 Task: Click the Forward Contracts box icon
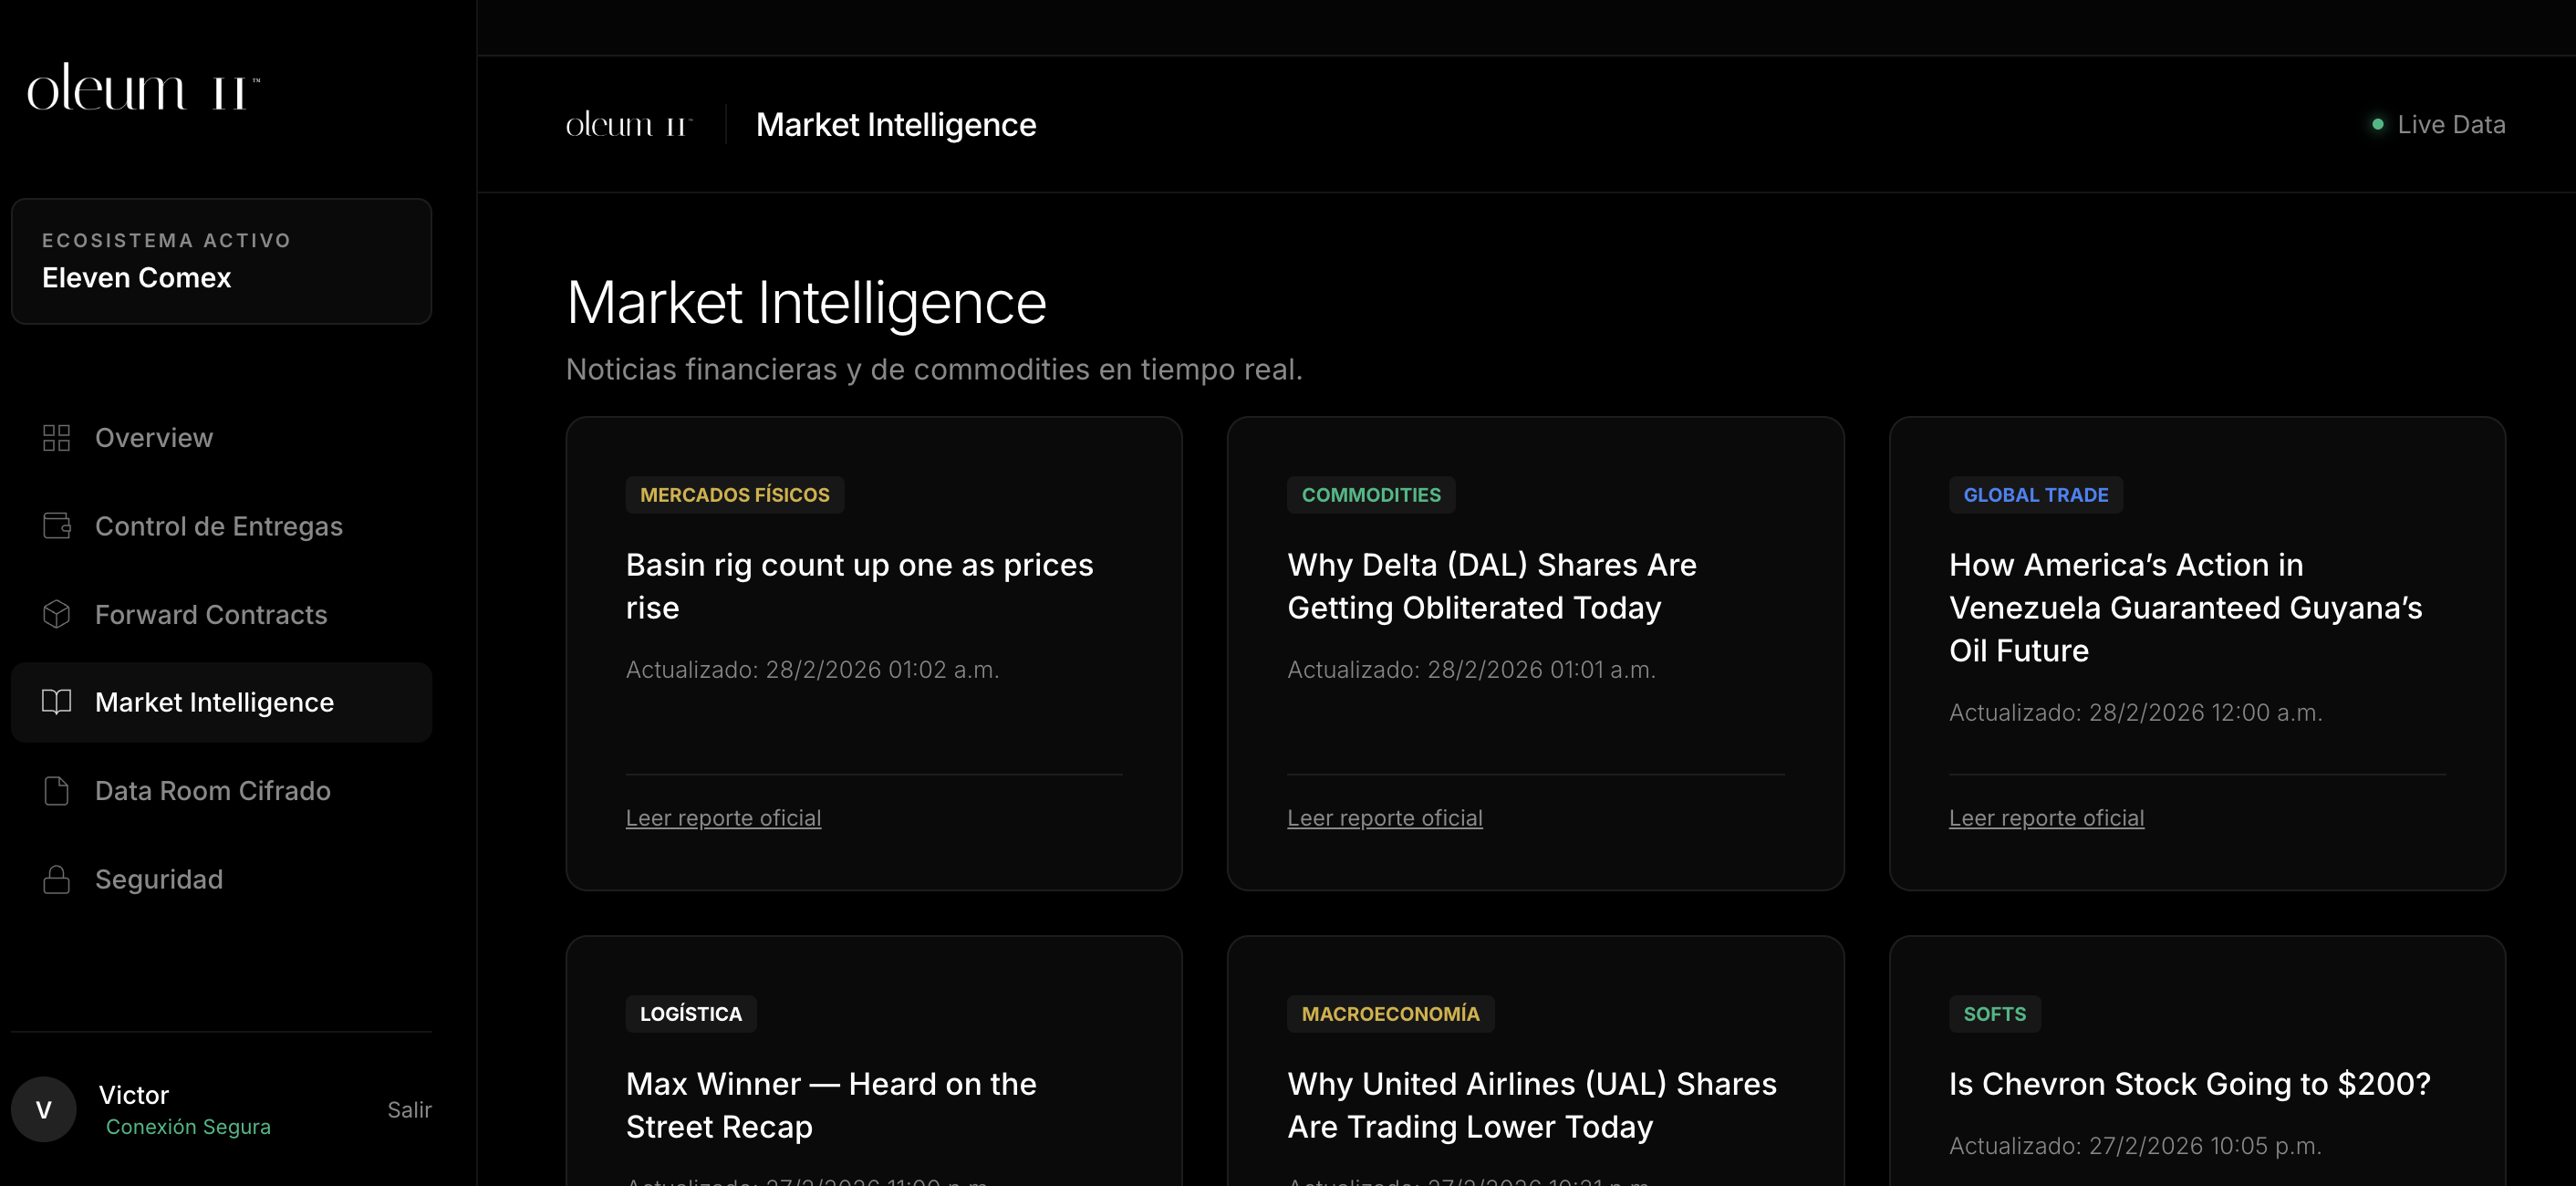pos(56,614)
